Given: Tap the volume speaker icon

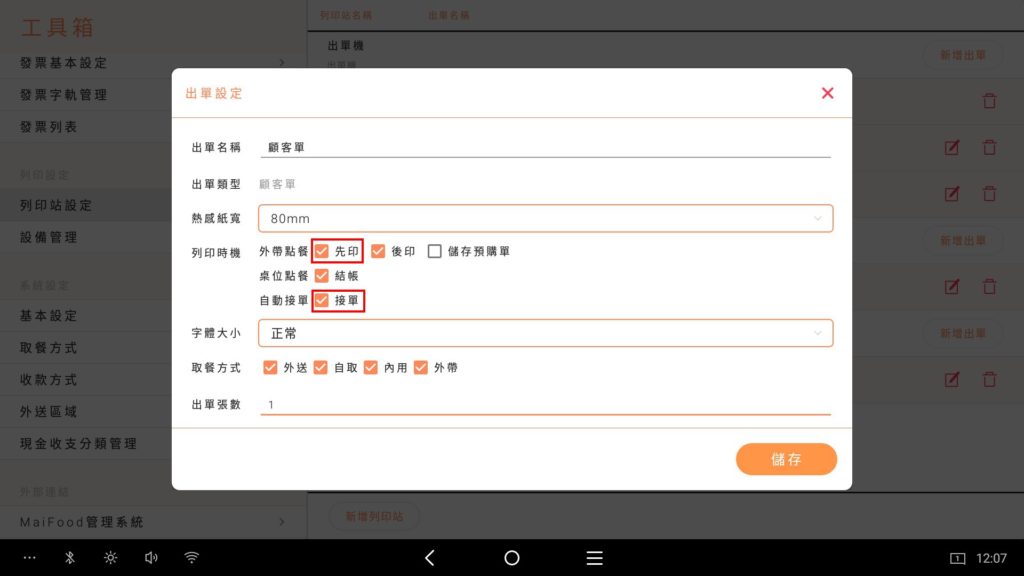Looking at the screenshot, I should [151, 558].
